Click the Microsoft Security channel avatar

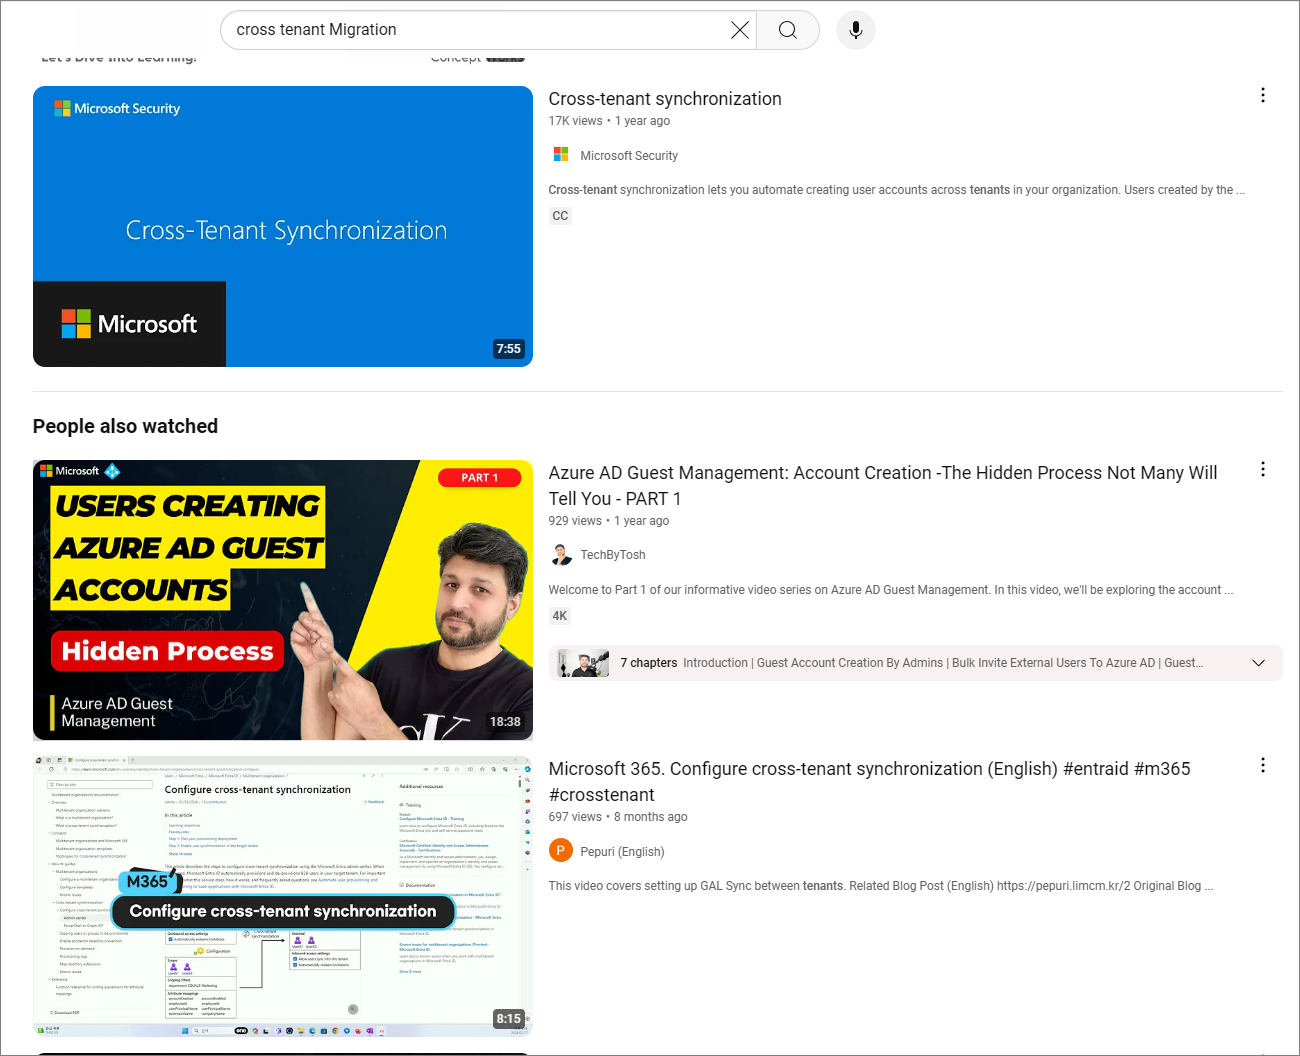[x=561, y=155]
